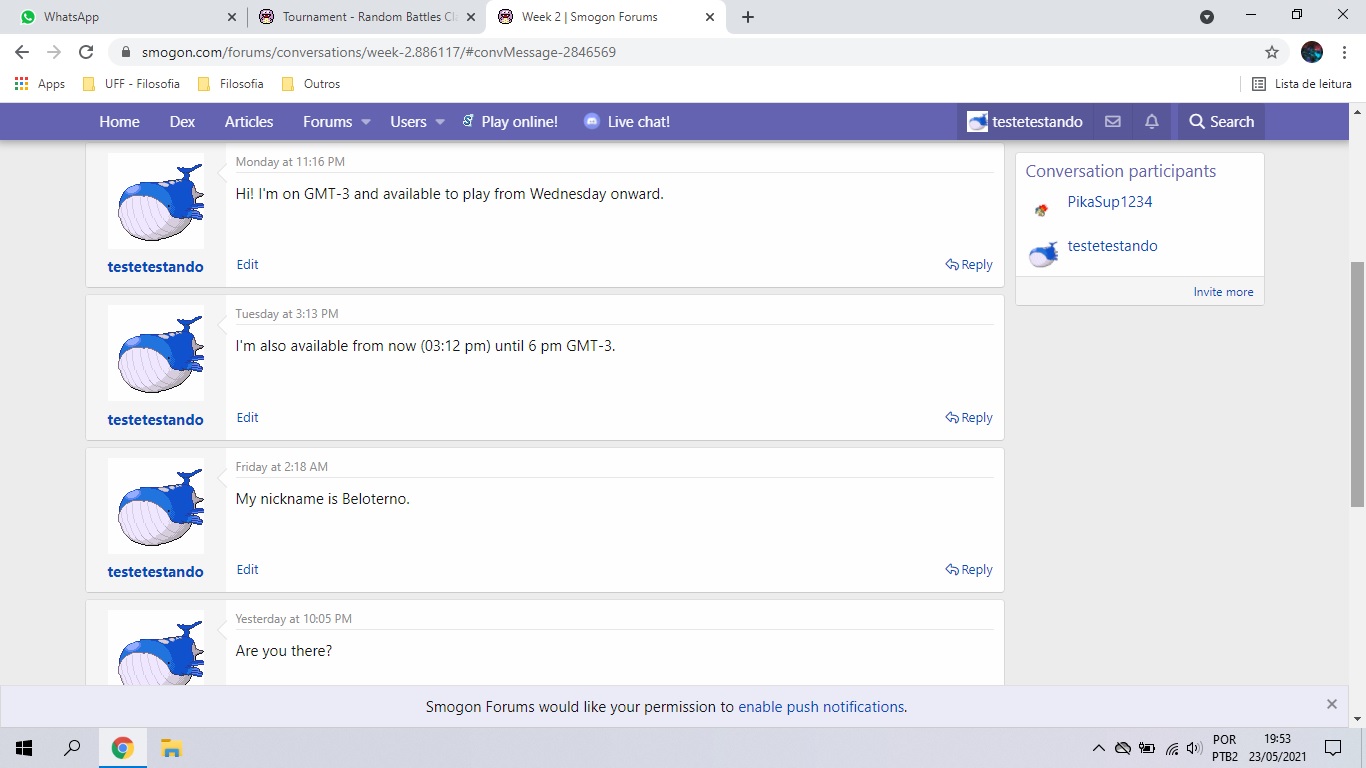
Task: Click PikaSup1234's participant avatar
Action: pyautogui.click(x=1042, y=210)
